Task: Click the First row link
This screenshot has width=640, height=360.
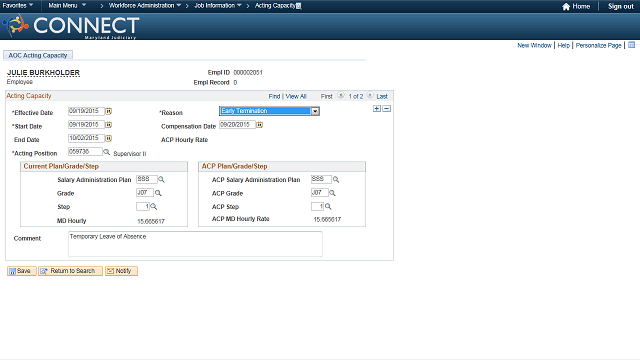Action: click(x=327, y=96)
